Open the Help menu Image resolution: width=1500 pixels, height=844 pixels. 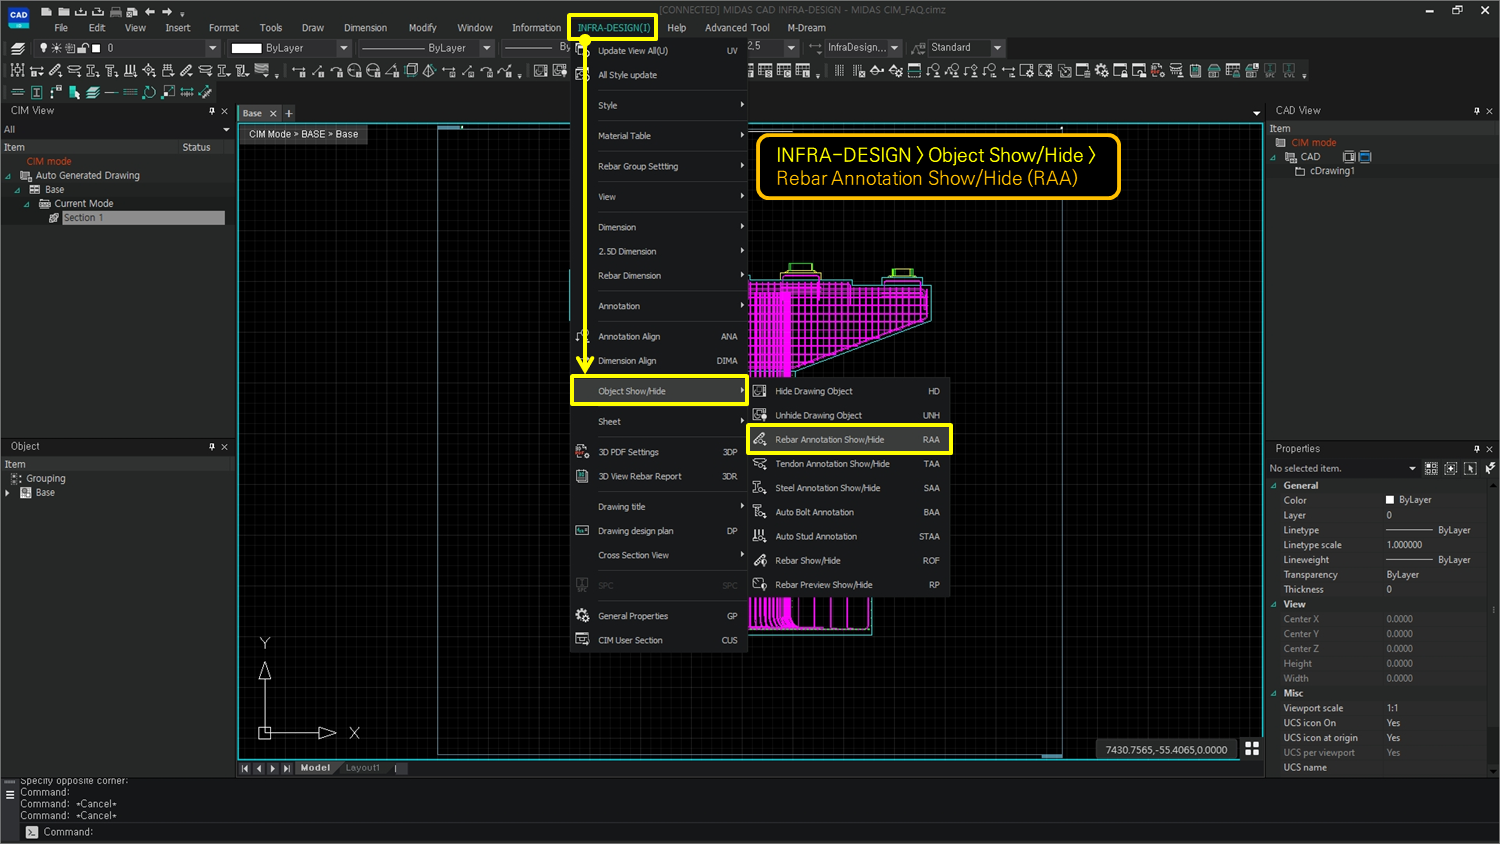coord(677,28)
